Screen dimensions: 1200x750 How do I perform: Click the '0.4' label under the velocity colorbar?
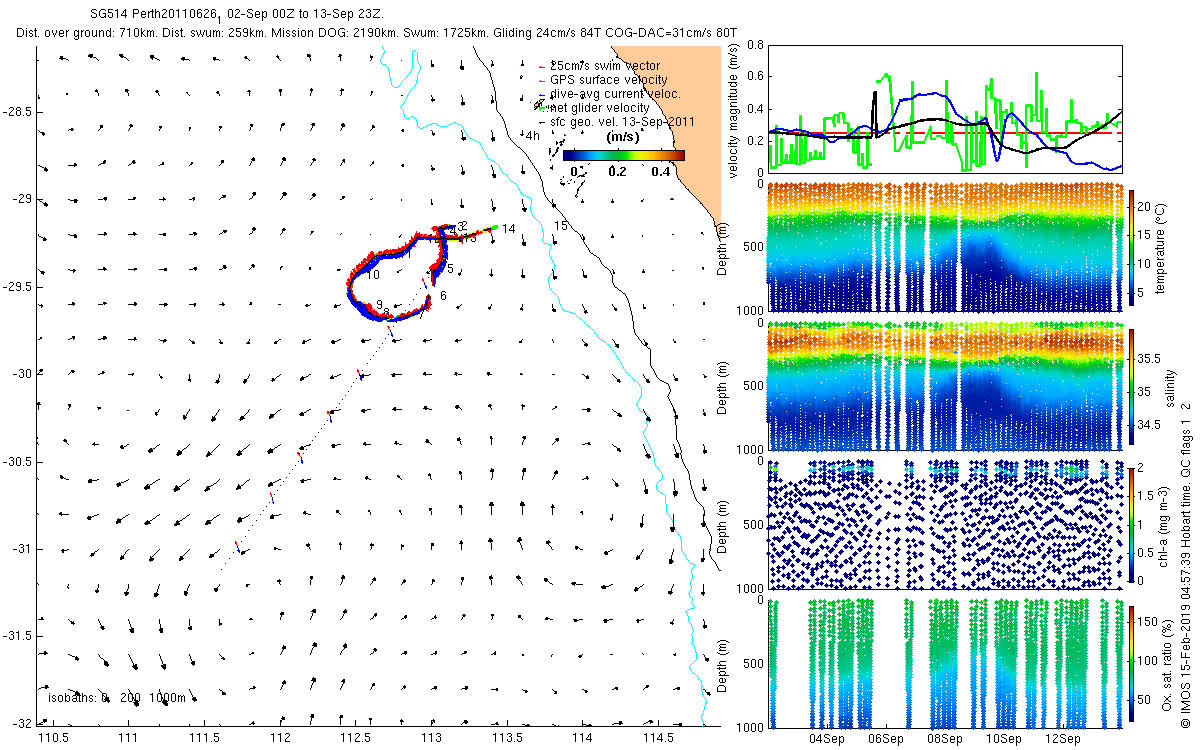(x=661, y=171)
